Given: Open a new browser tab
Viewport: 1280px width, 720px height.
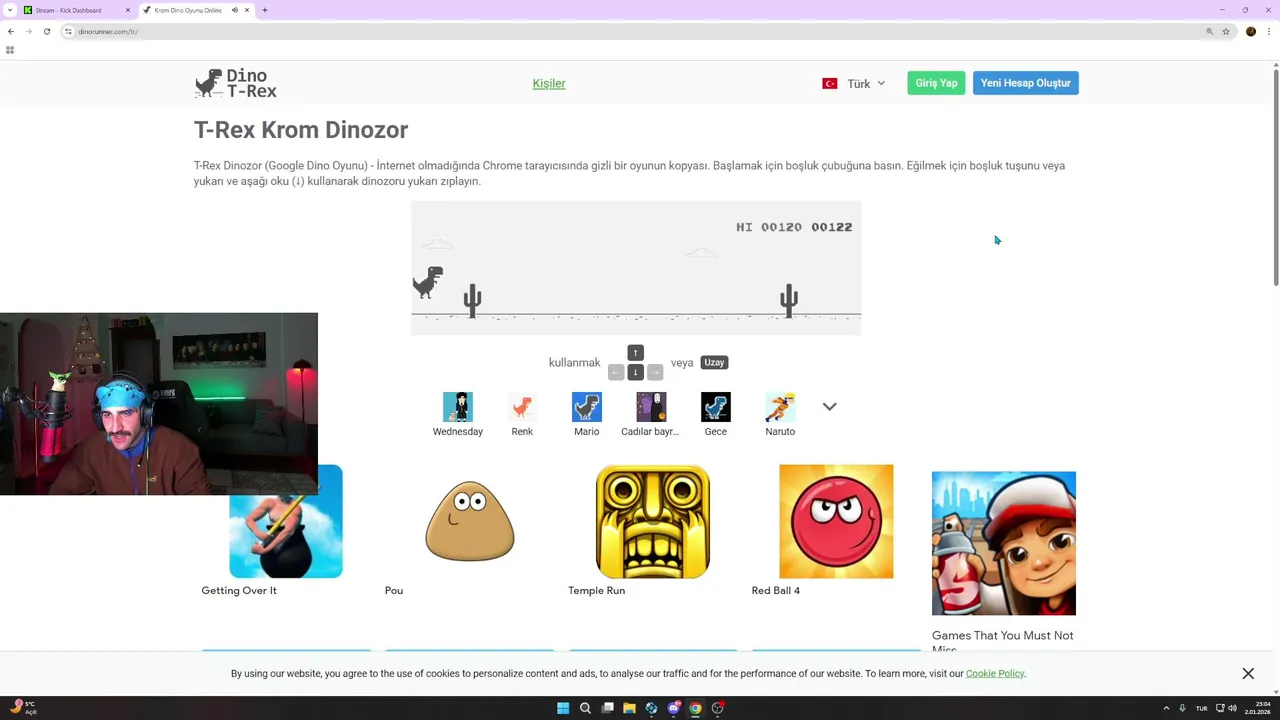Looking at the screenshot, I should pyautogui.click(x=265, y=10).
